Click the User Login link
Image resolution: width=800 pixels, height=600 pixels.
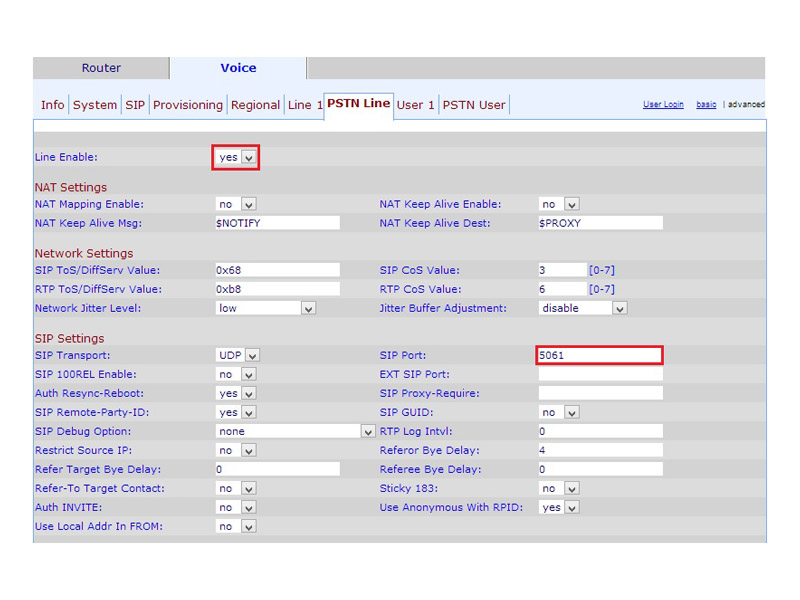663,105
